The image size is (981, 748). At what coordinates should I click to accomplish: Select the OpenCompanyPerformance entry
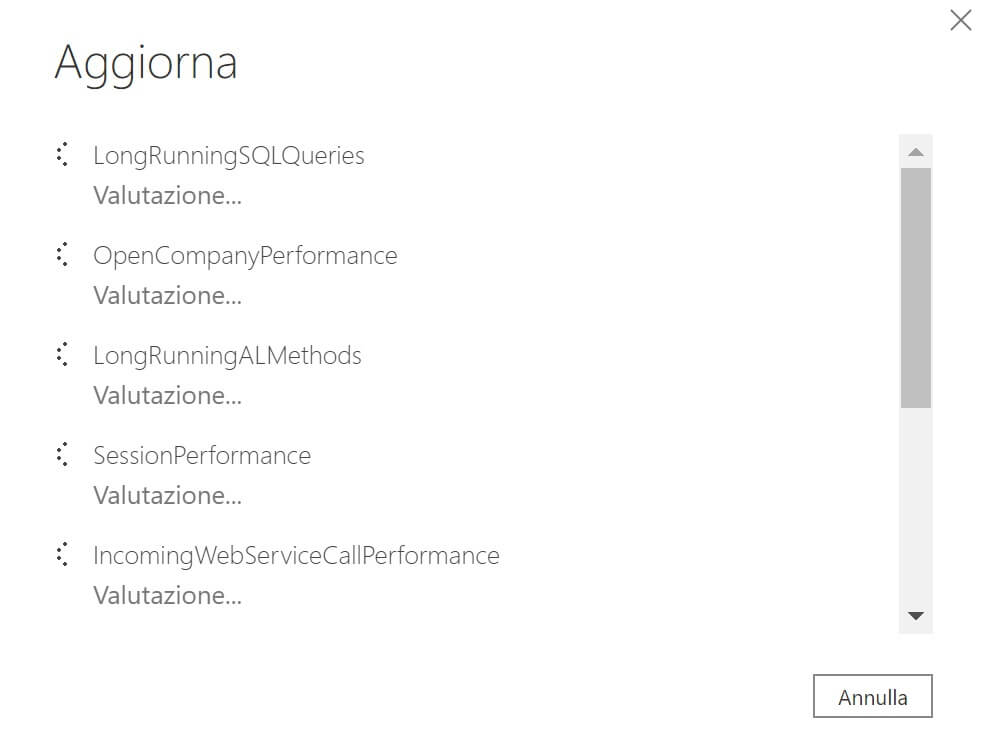tap(245, 255)
